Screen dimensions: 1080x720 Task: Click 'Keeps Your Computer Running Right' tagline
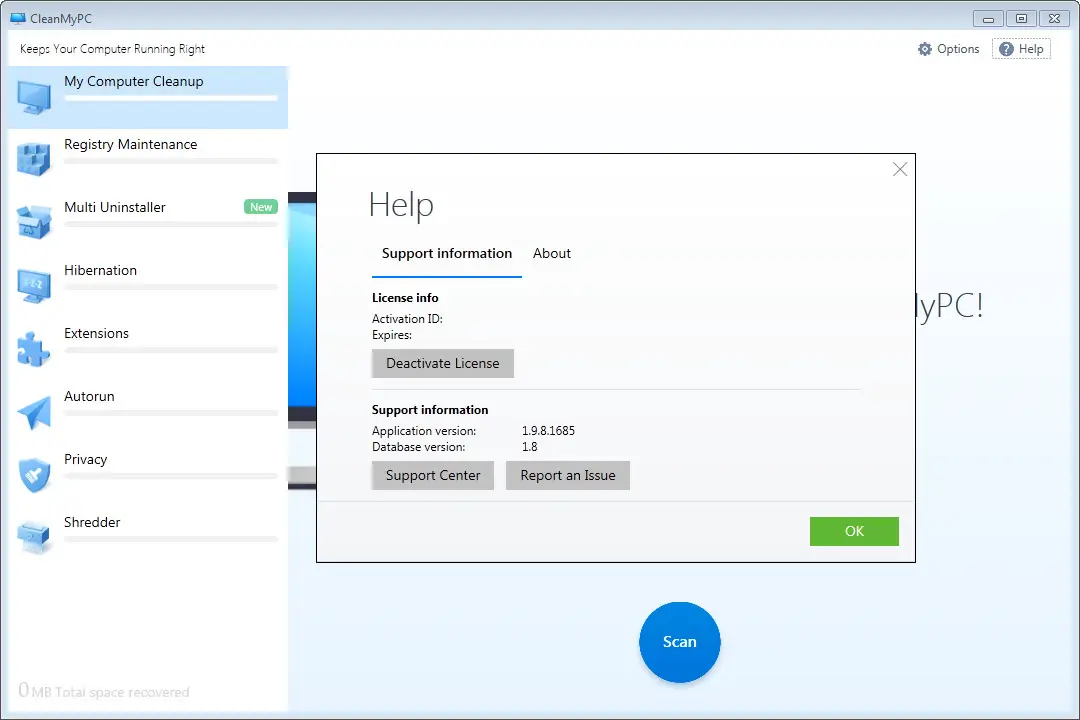(112, 49)
